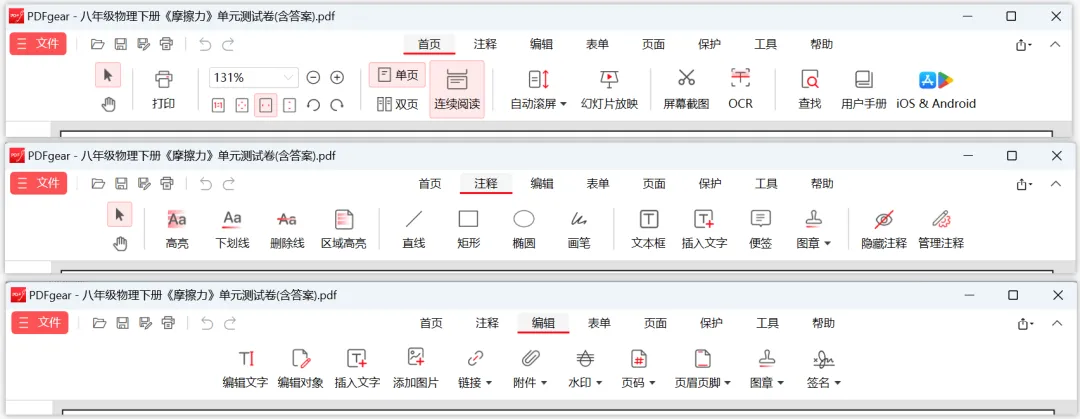Expand the 自动滚屏 auto-scroll dropdown
The image size is (1080, 419).
539,104
